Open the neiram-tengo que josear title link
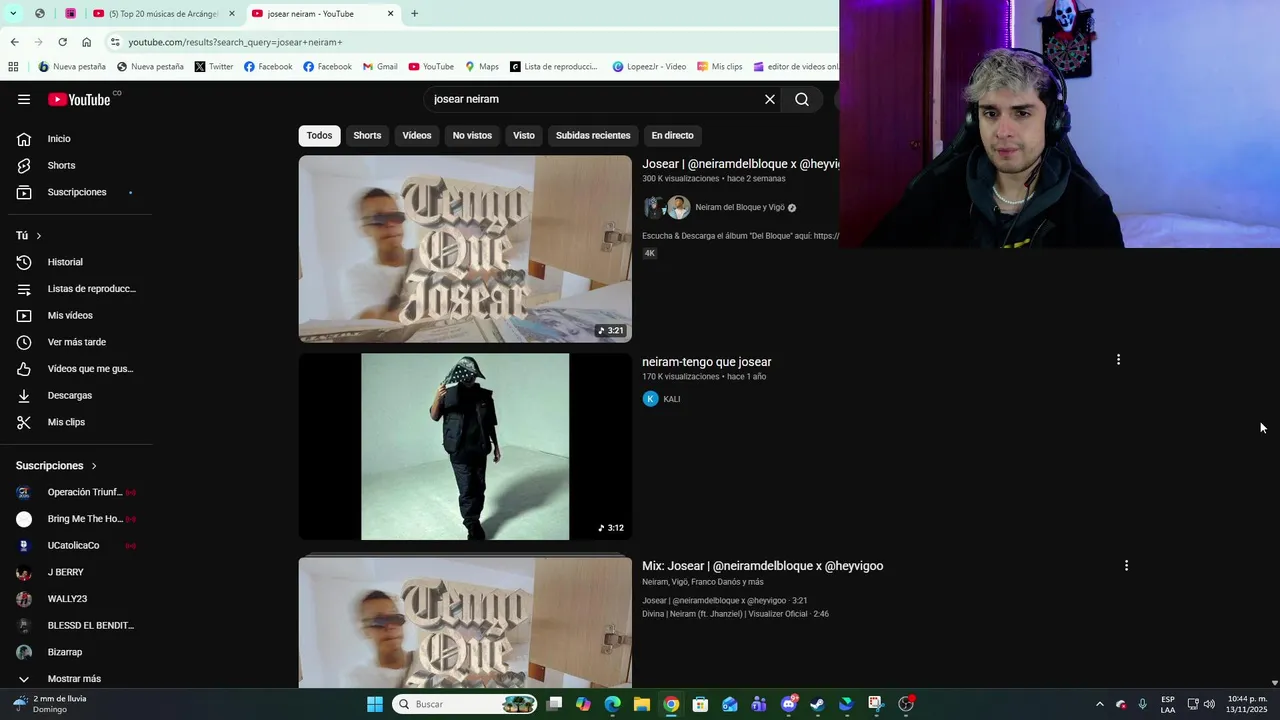This screenshot has width=1280, height=720. coord(707,362)
